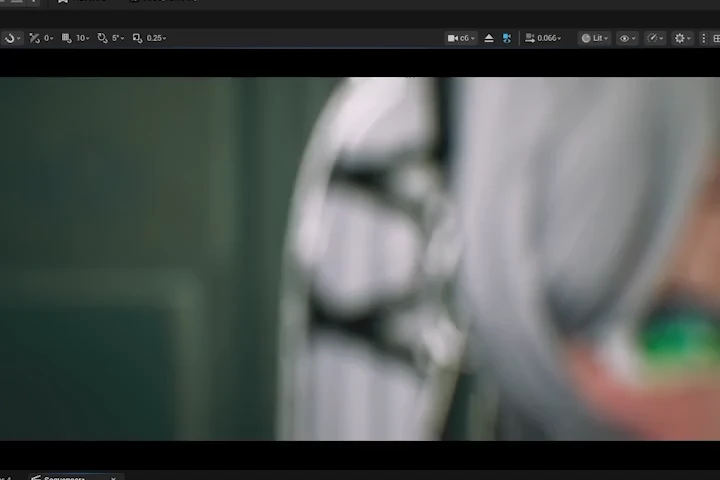Click the viewport layout grid icon
720x480 pixels.
click(716, 38)
